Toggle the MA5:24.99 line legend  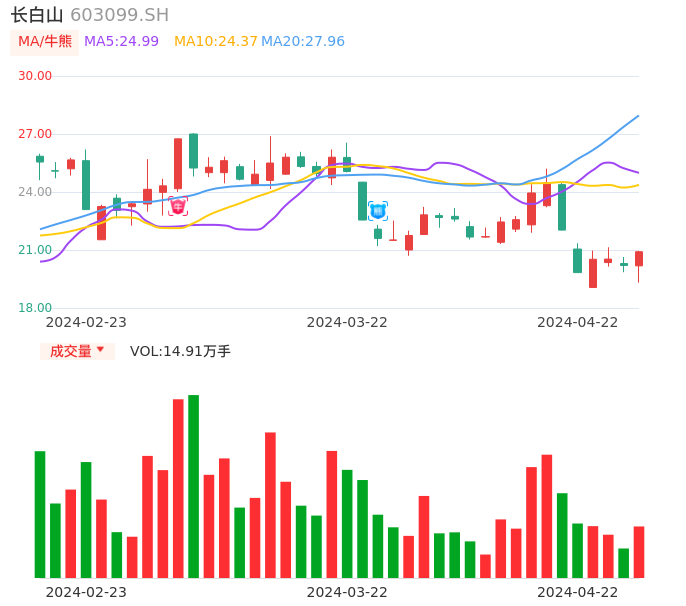point(121,41)
